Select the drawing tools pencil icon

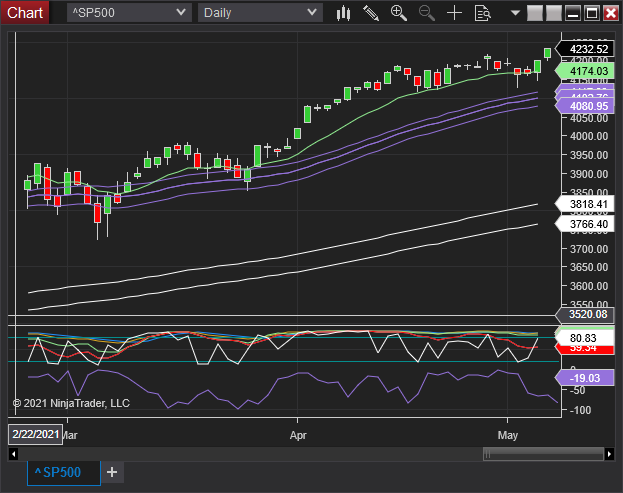point(371,13)
